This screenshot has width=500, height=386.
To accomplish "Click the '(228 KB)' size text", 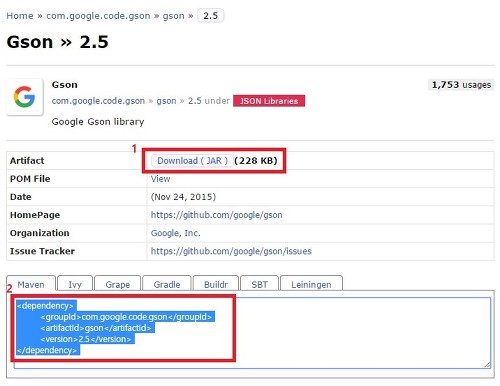I will pyautogui.click(x=256, y=161).
